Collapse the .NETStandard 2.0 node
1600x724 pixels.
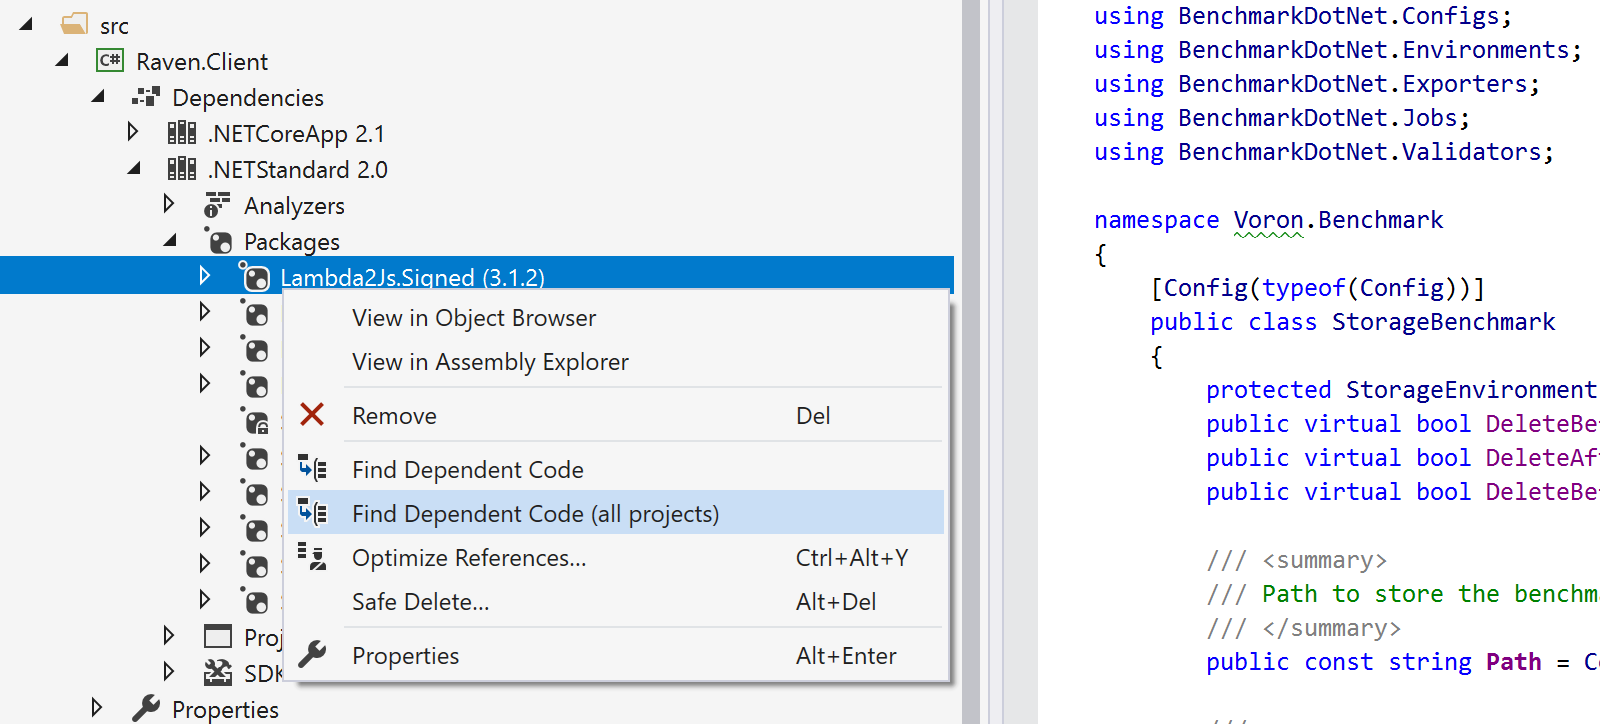point(134,168)
